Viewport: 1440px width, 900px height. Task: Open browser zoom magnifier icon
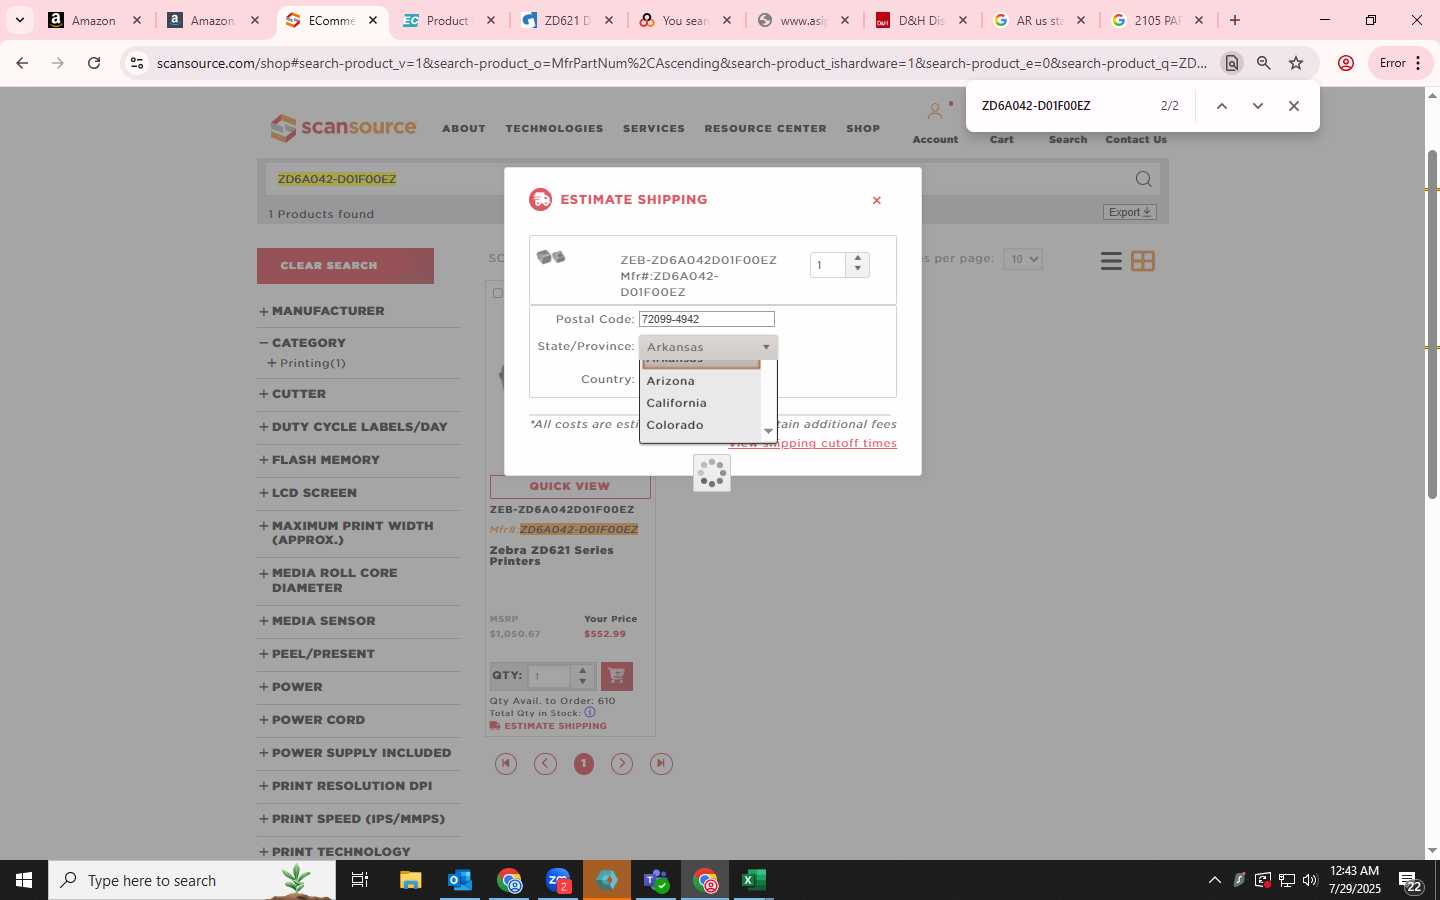click(x=1264, y=63)
